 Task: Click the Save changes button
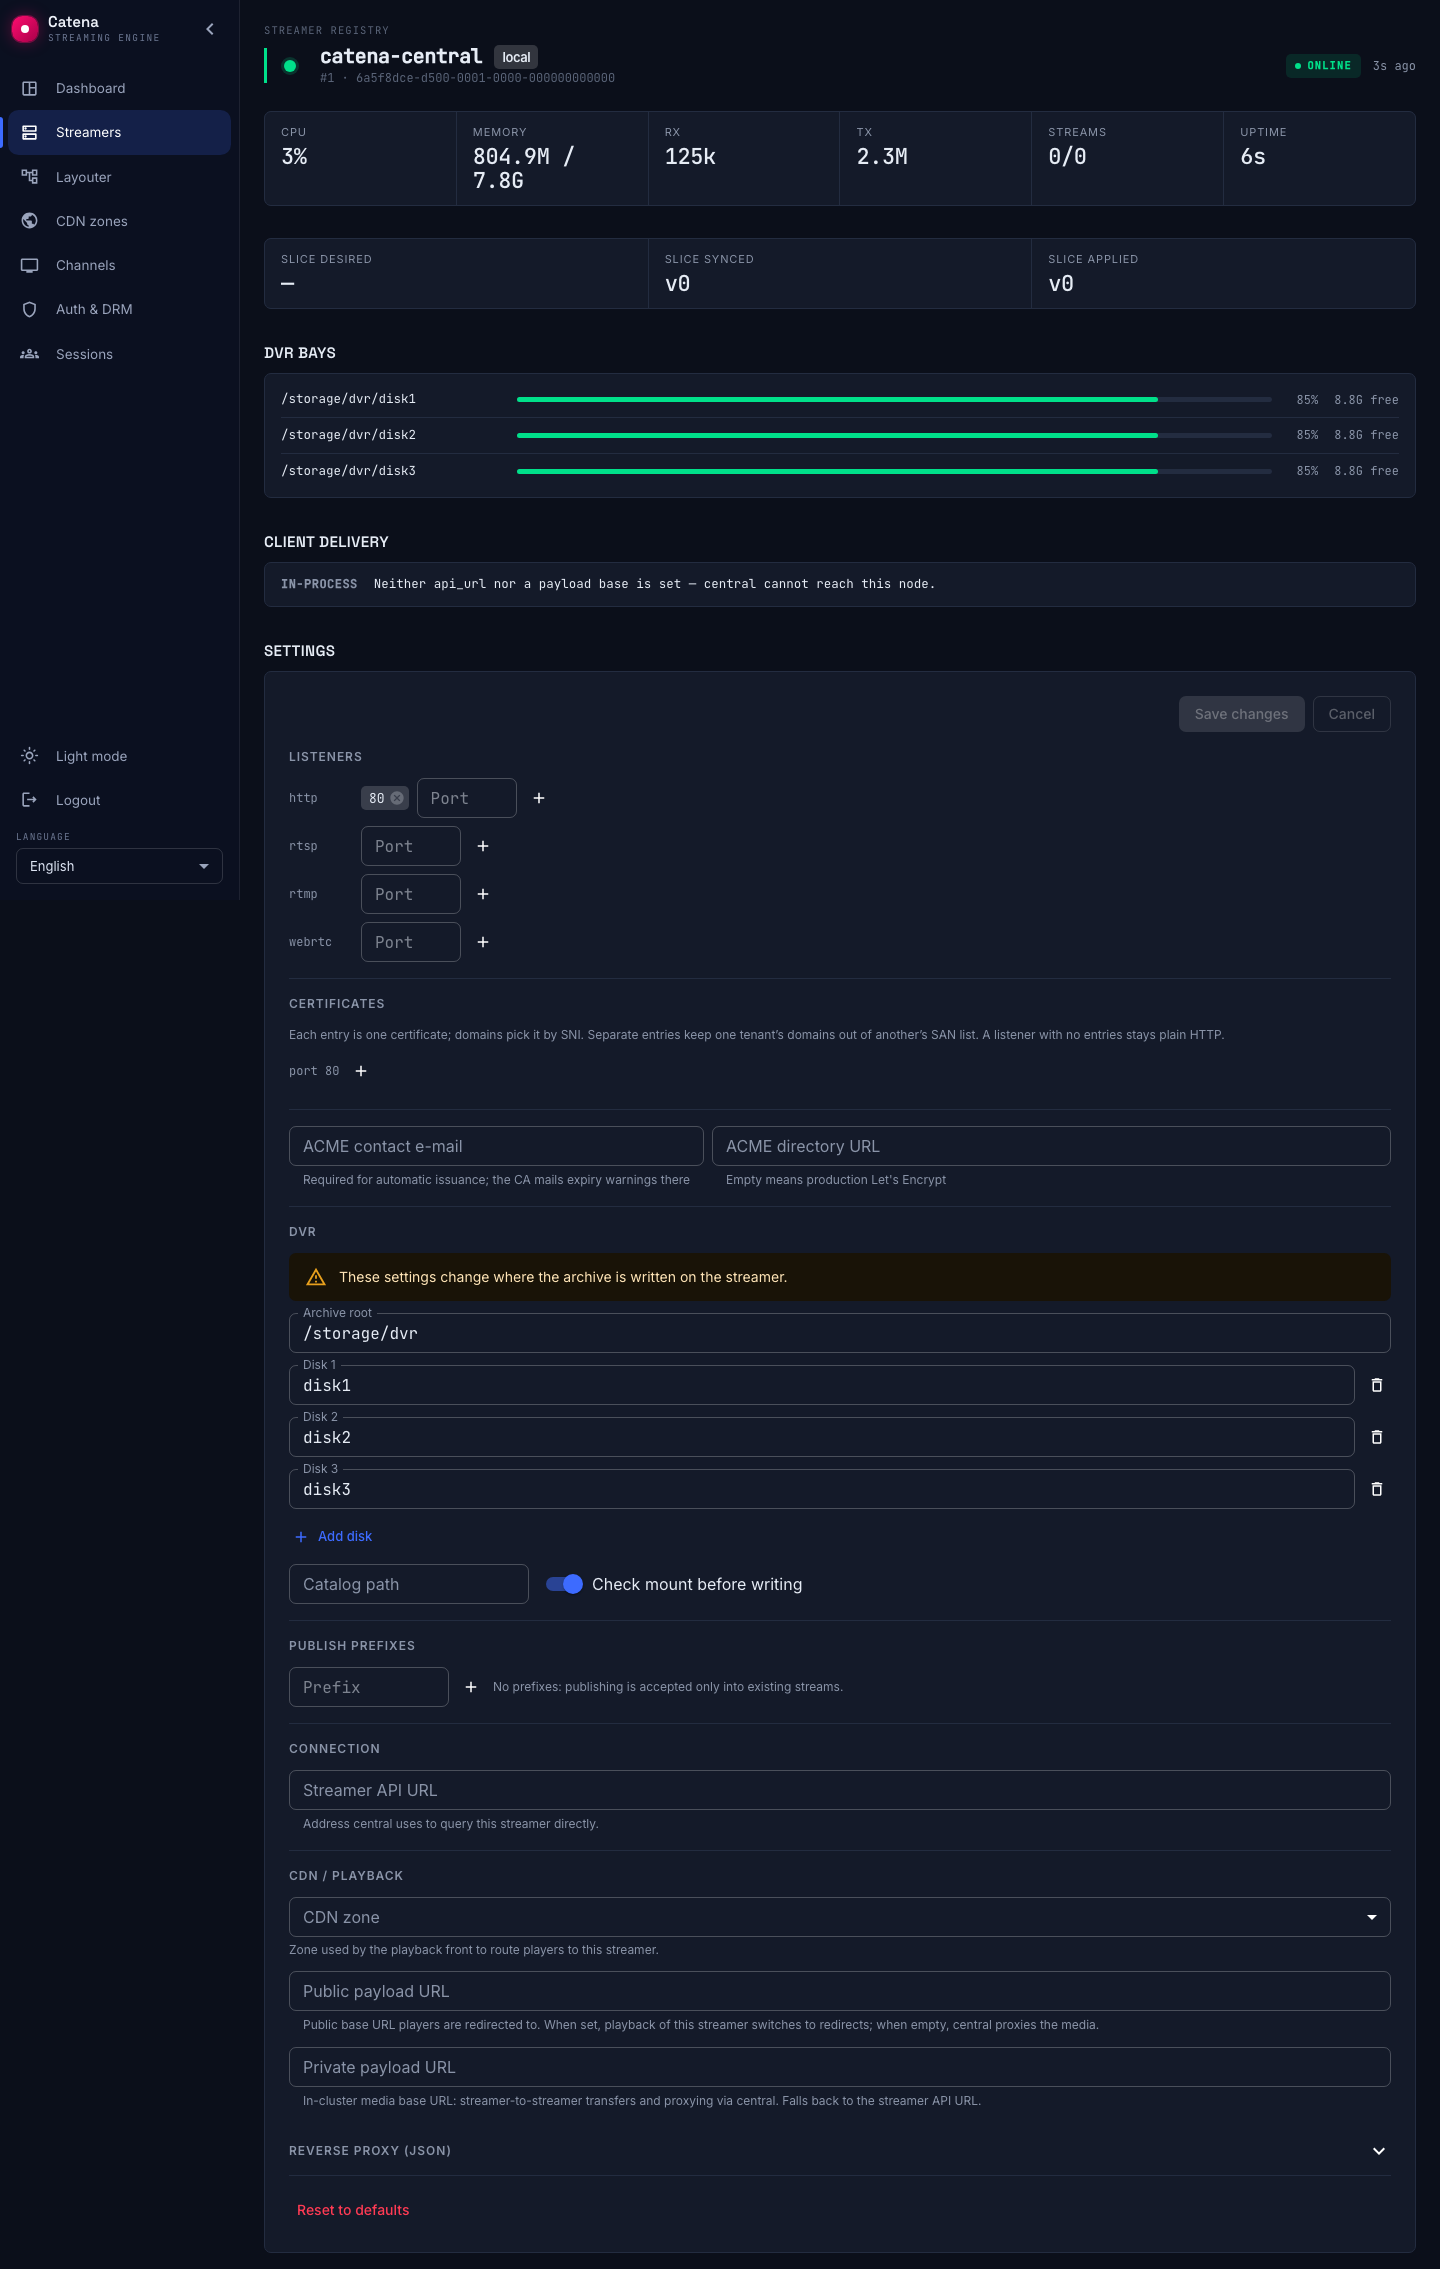[1241, 714]
